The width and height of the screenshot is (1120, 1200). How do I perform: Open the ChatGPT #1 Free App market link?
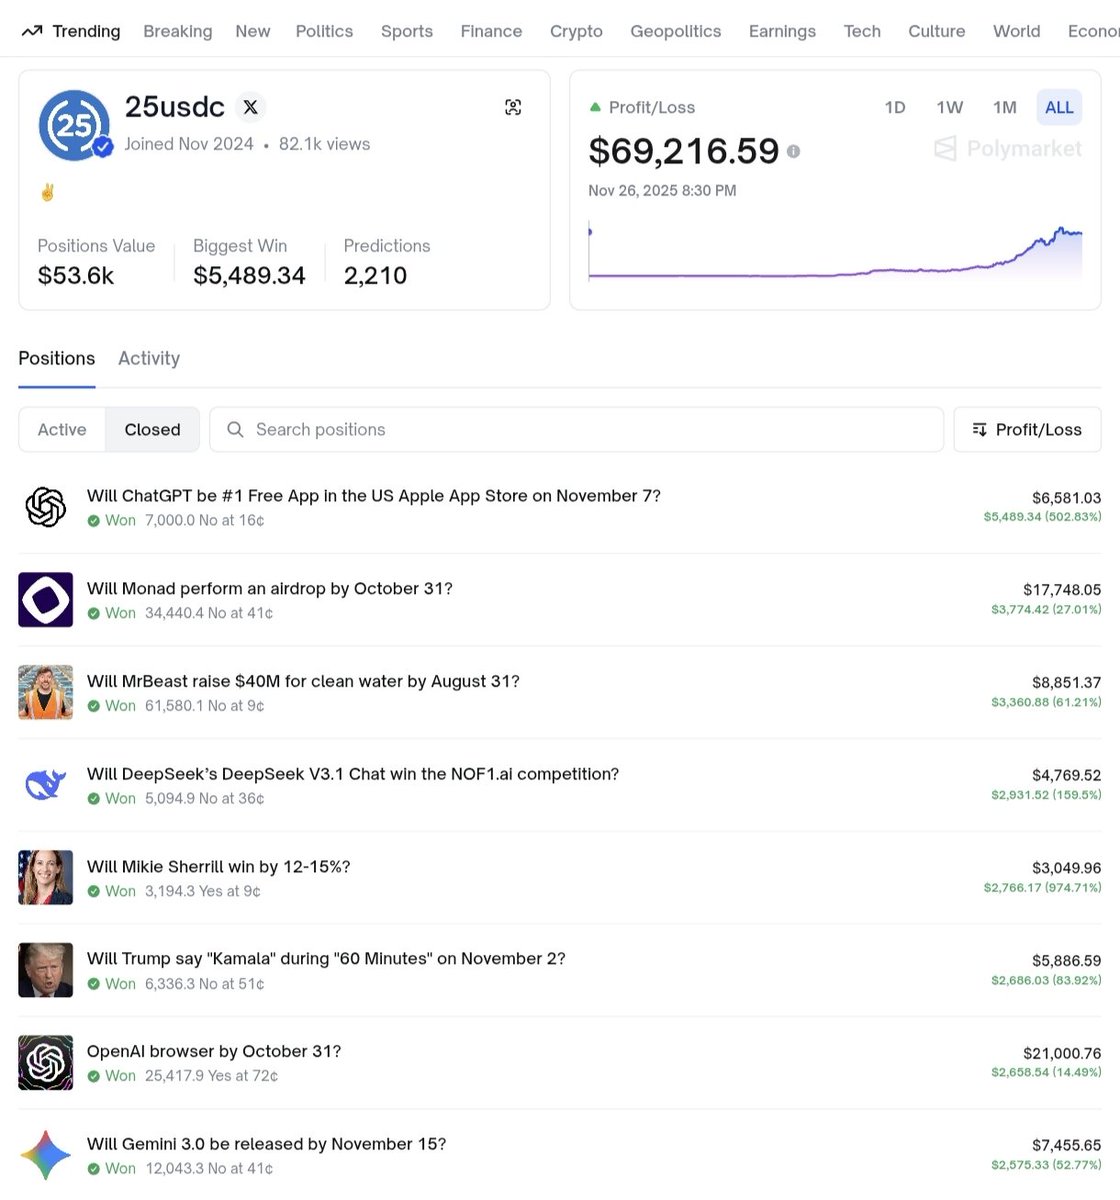[x=374, y=495]
